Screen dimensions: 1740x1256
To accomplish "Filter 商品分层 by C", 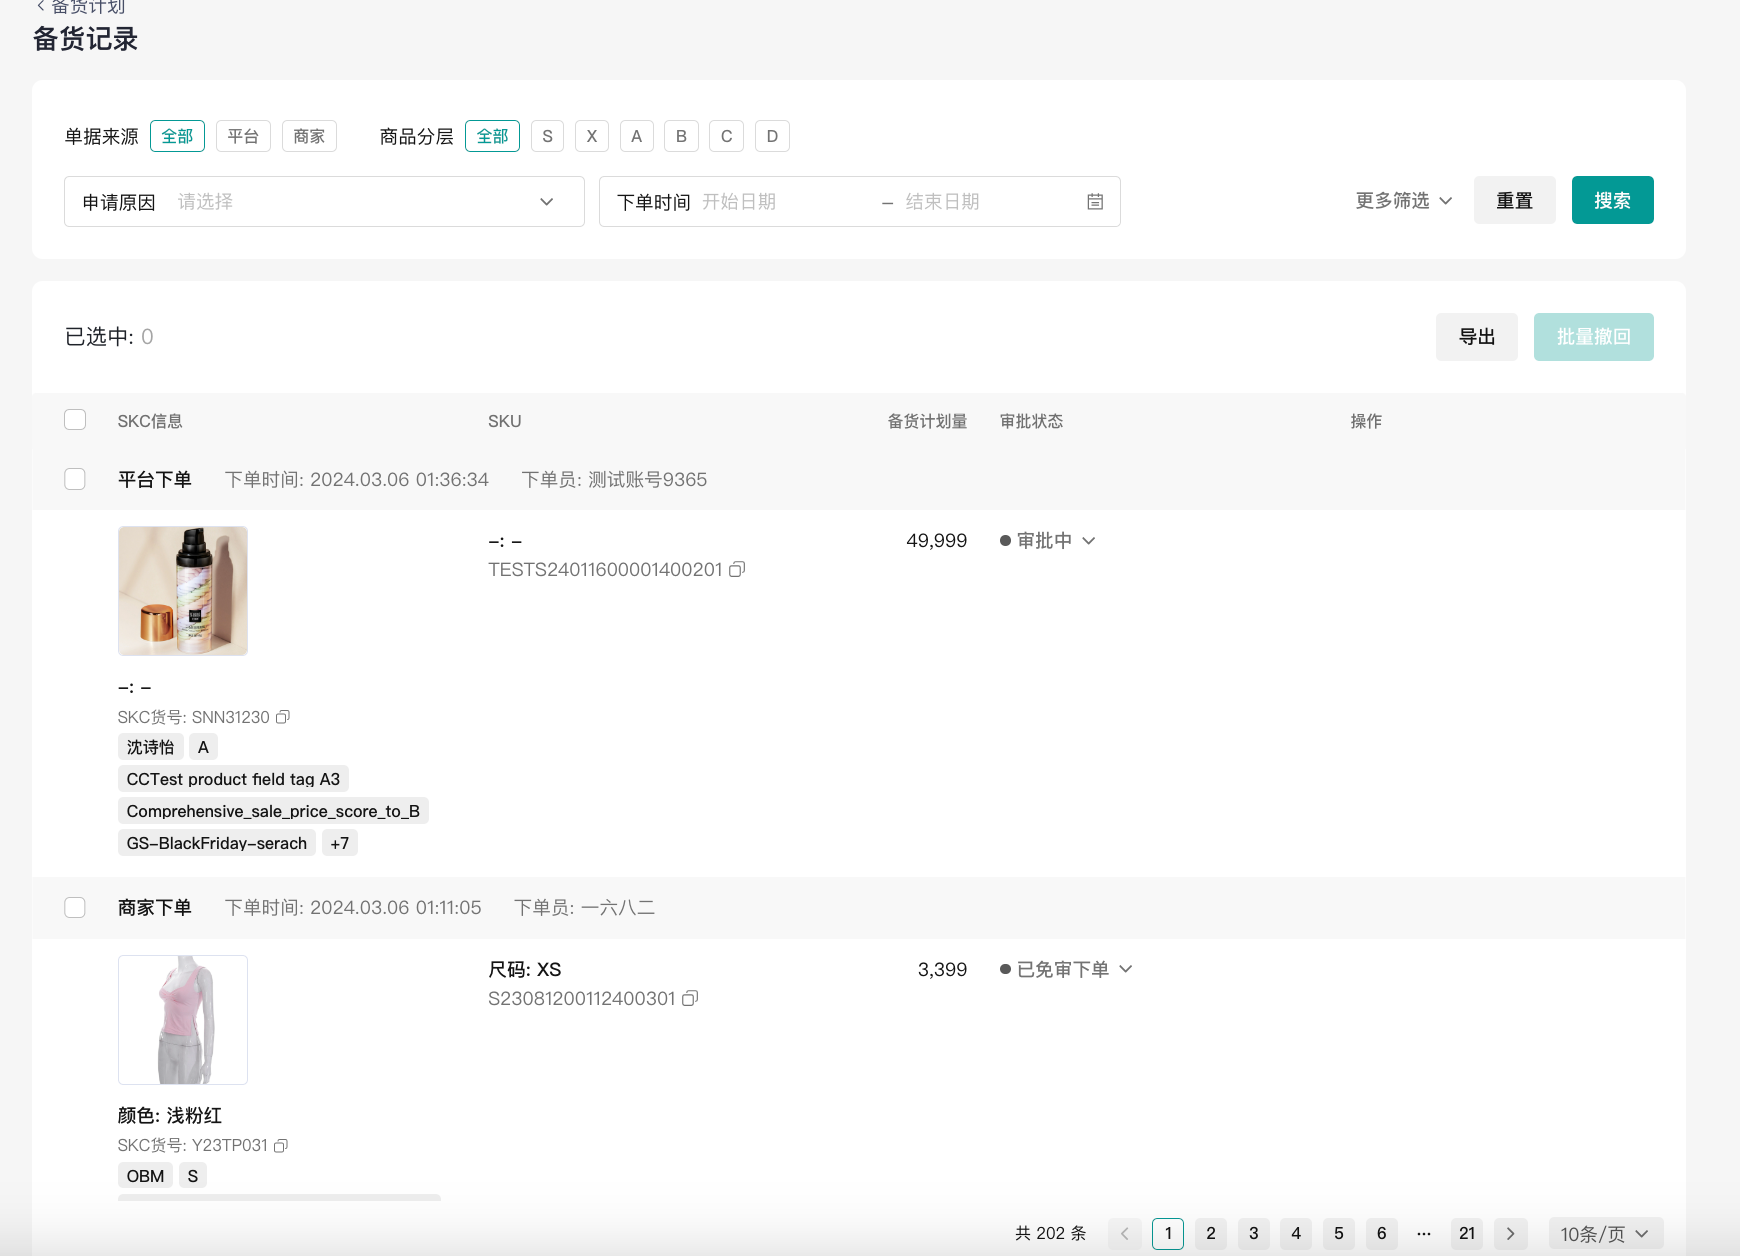I will tap(726, 136).
